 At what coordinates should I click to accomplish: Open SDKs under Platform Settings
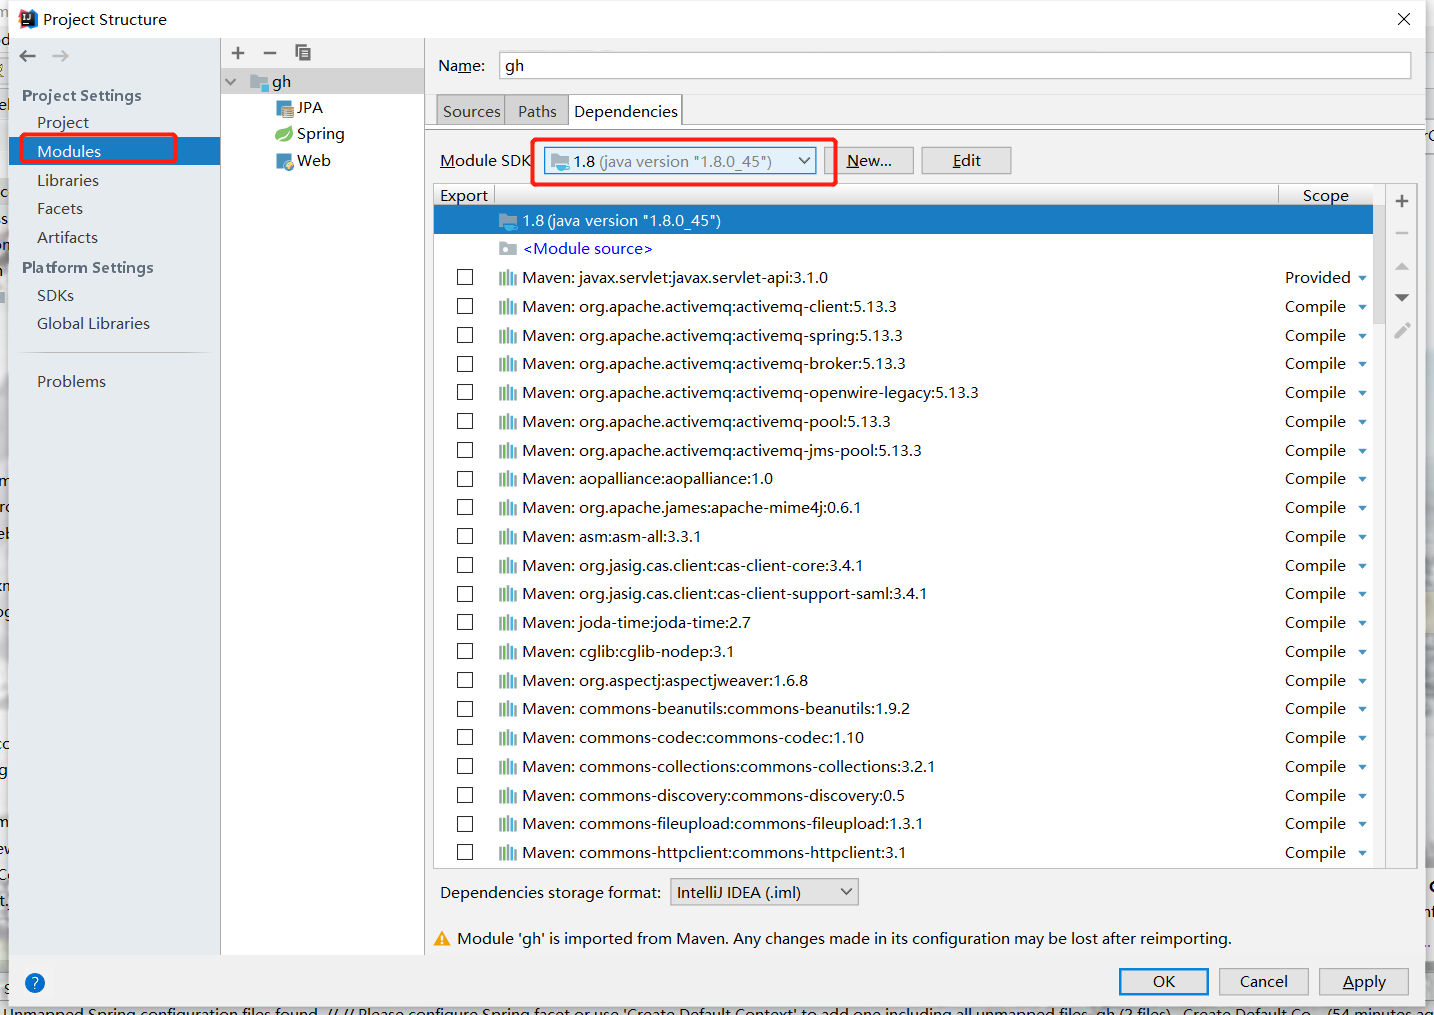55,295
